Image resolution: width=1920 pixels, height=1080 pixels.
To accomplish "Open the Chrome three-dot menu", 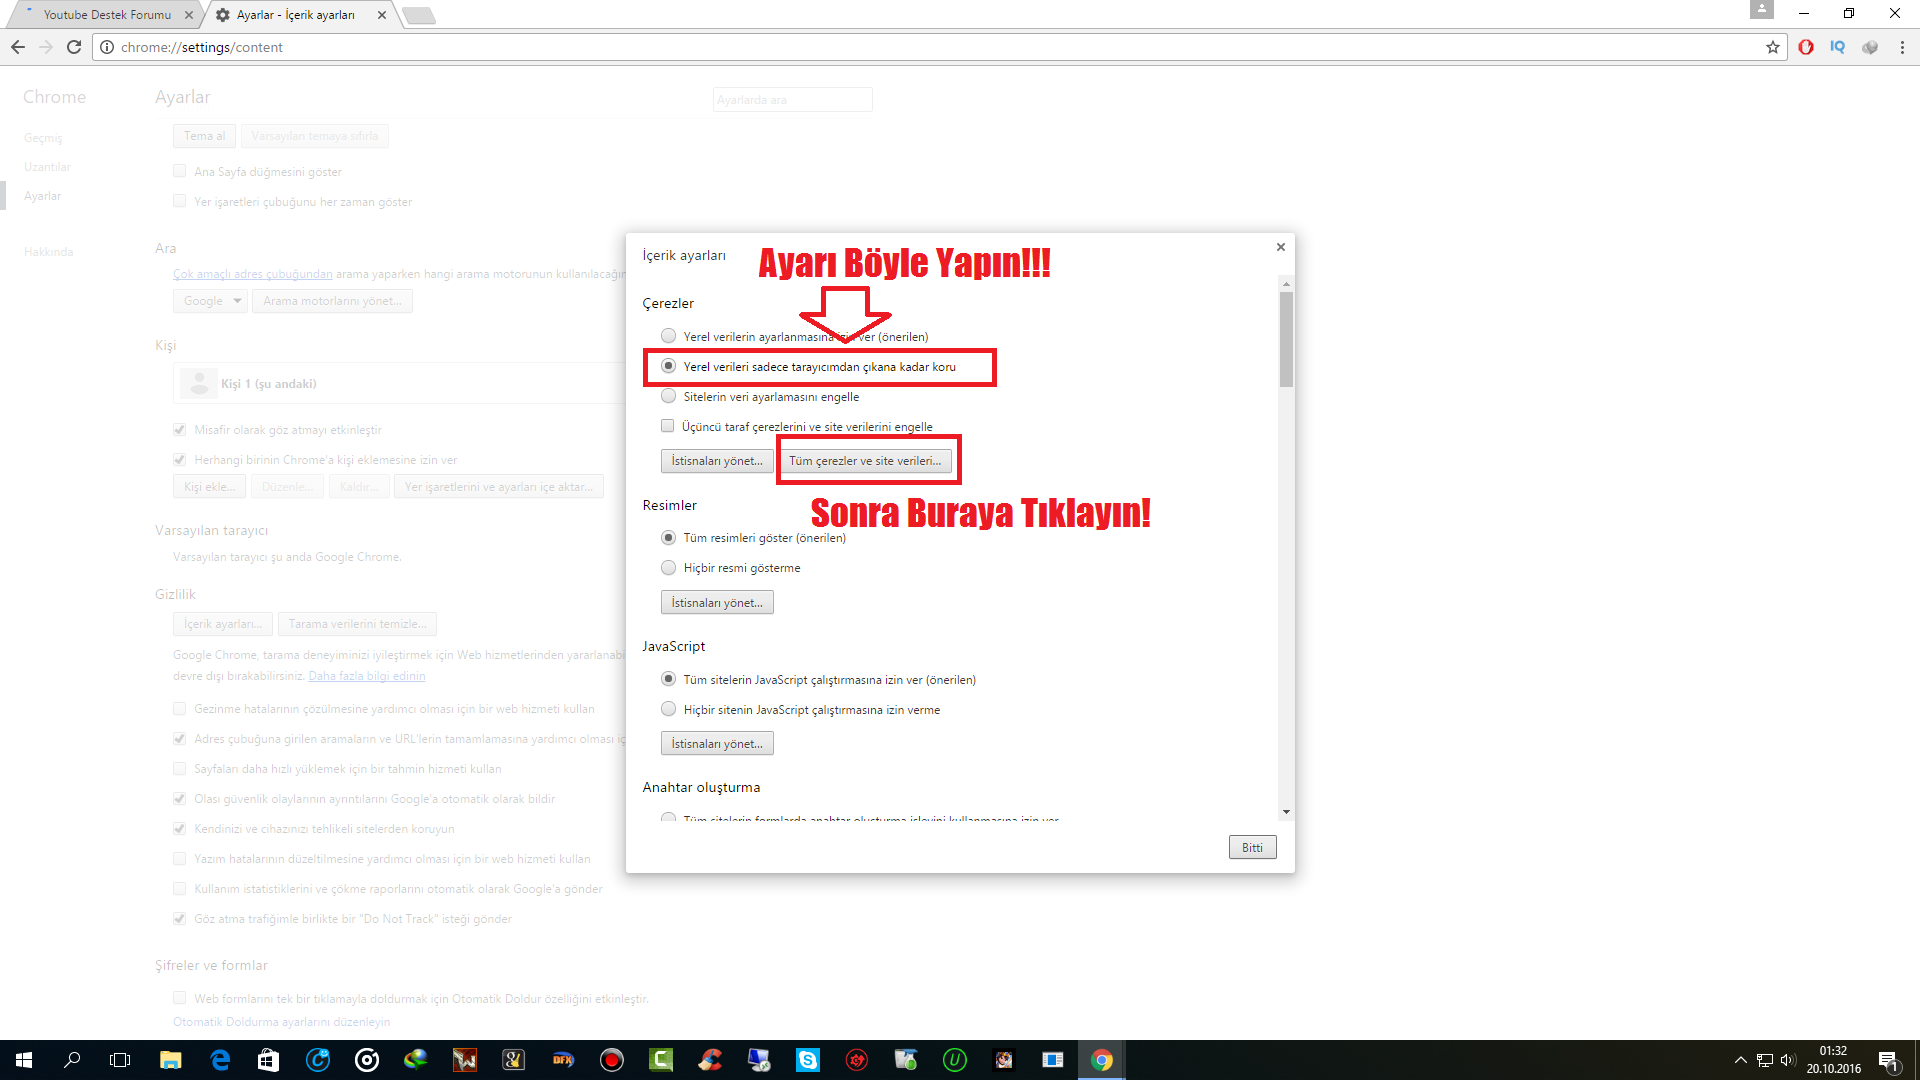I will (x=1902, y=47).
